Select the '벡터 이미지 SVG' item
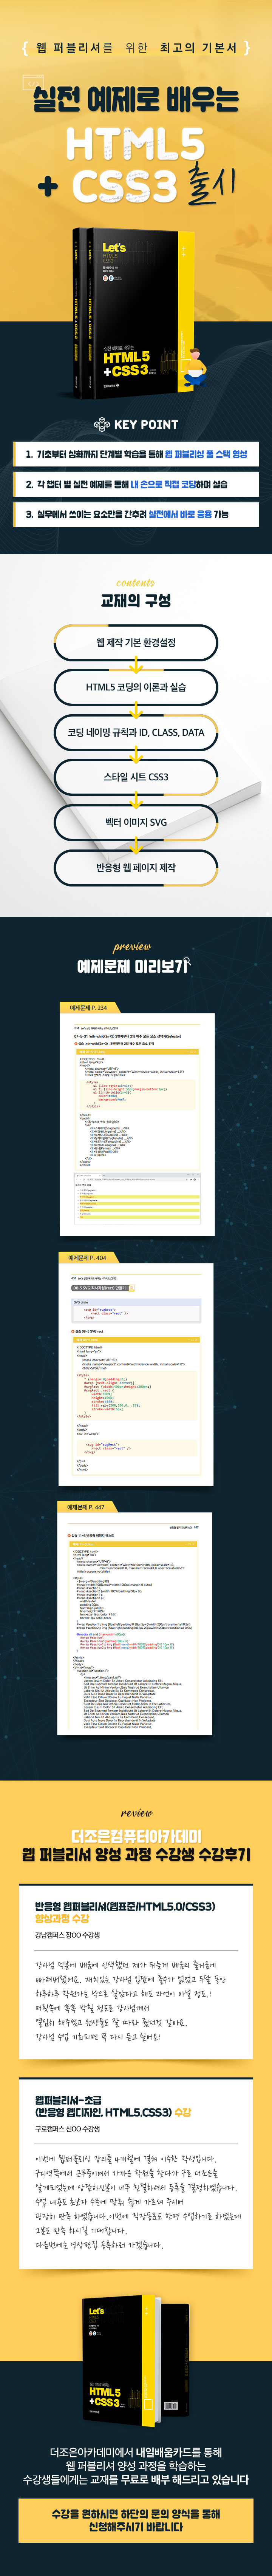Viewport: 272px width, 2576px height. 136,822
